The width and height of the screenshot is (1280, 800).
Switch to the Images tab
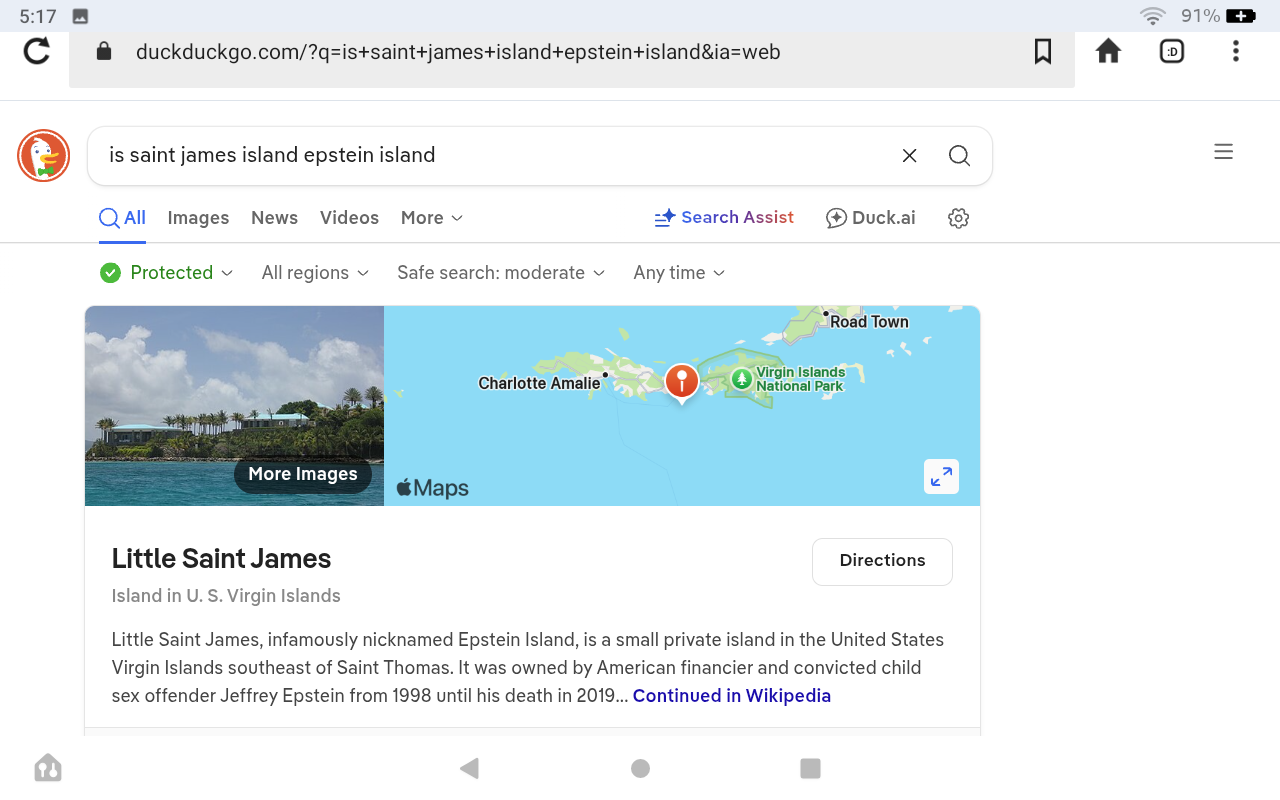click(x=198, y=218)
